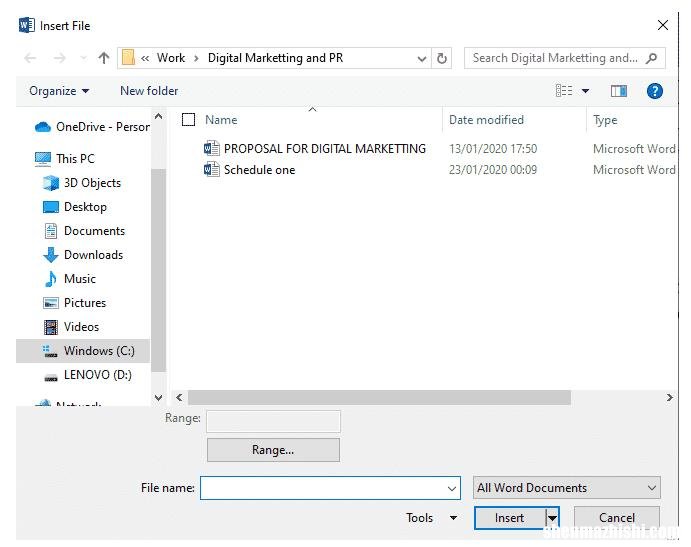
Task: Tick the select-all checkbox
Action: (x=189, y=119)
